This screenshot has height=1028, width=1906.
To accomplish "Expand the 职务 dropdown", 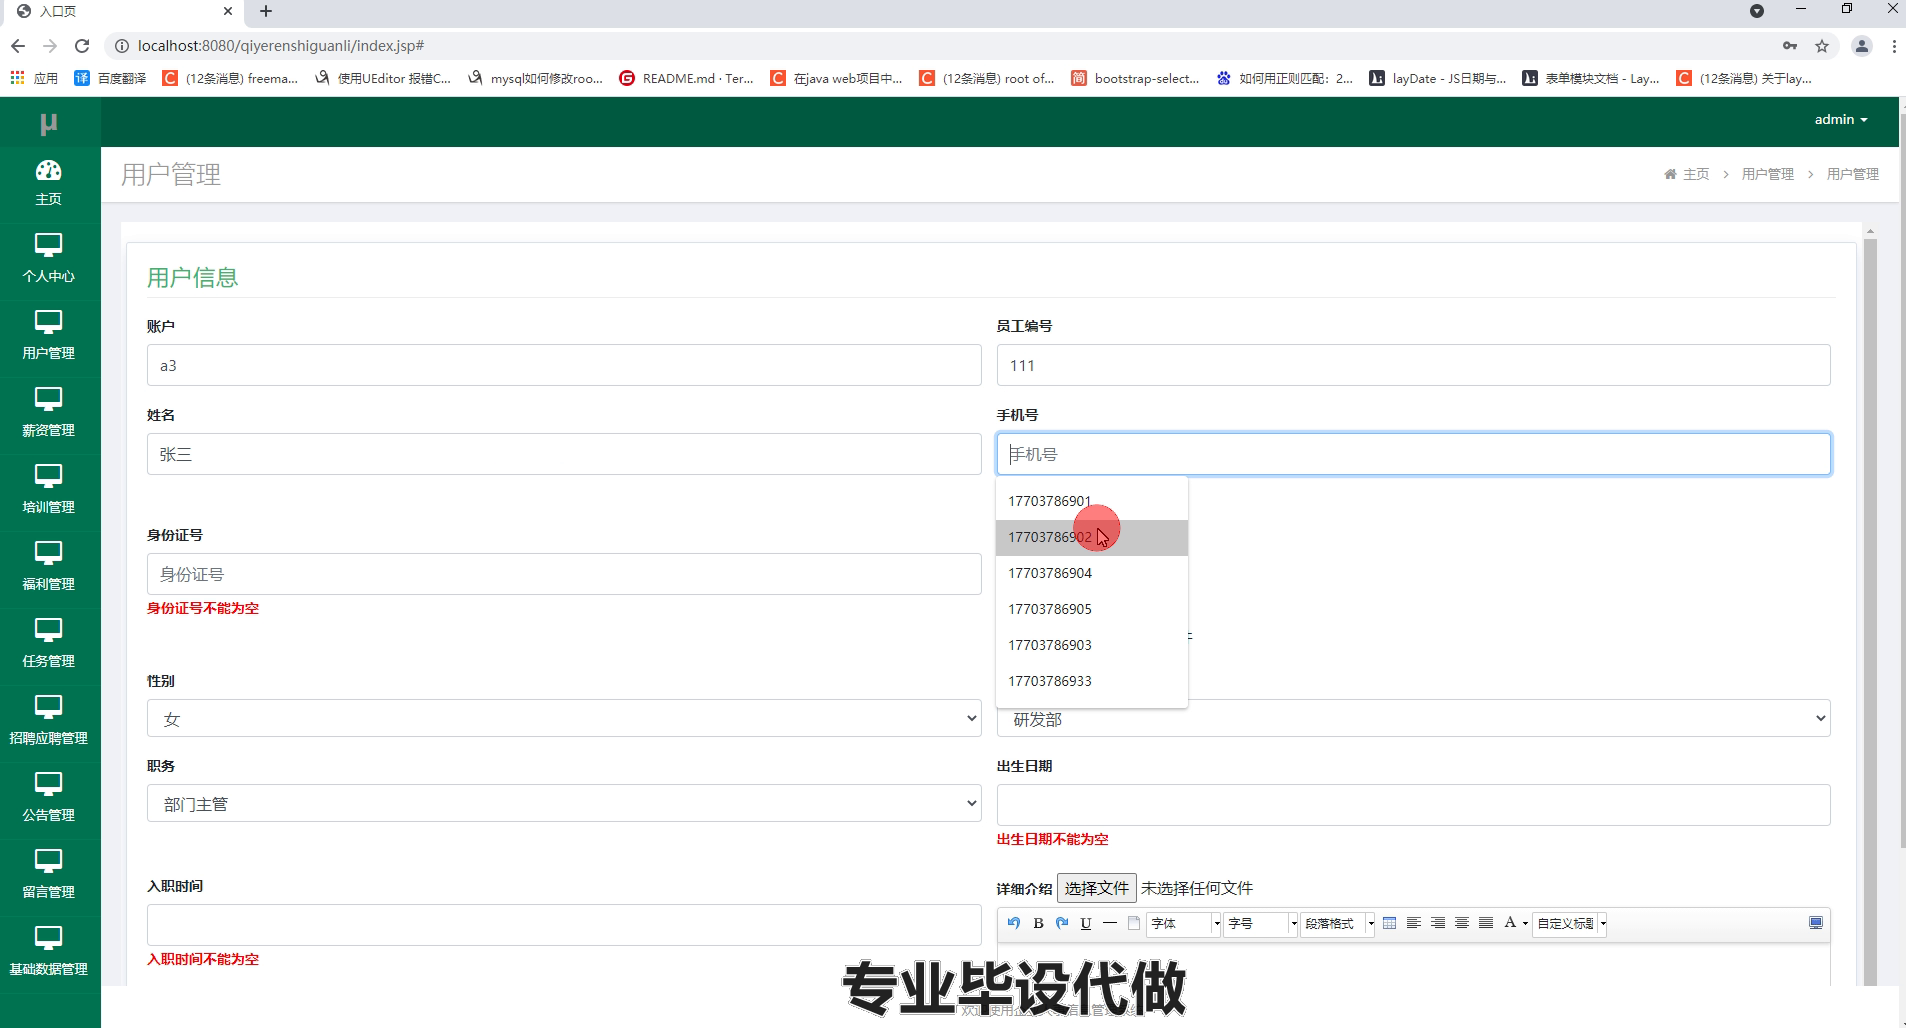I will click(563, 804).
